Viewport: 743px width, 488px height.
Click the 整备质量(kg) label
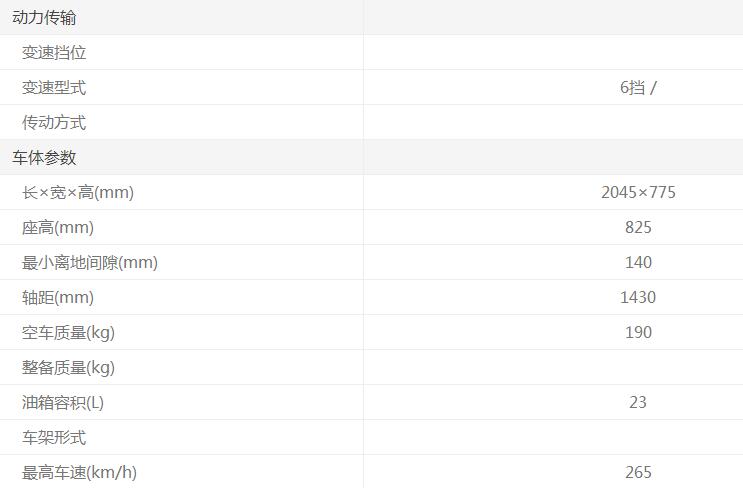68,367
